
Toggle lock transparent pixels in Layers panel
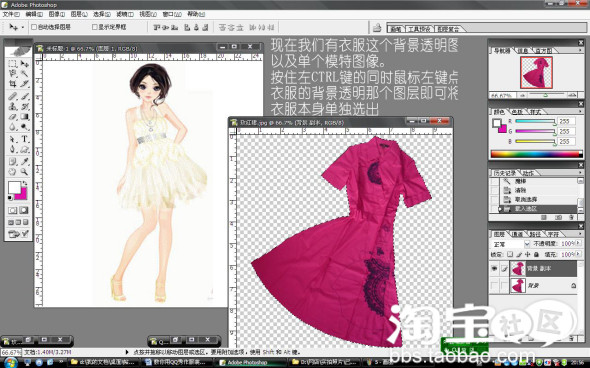click(510, 254)
